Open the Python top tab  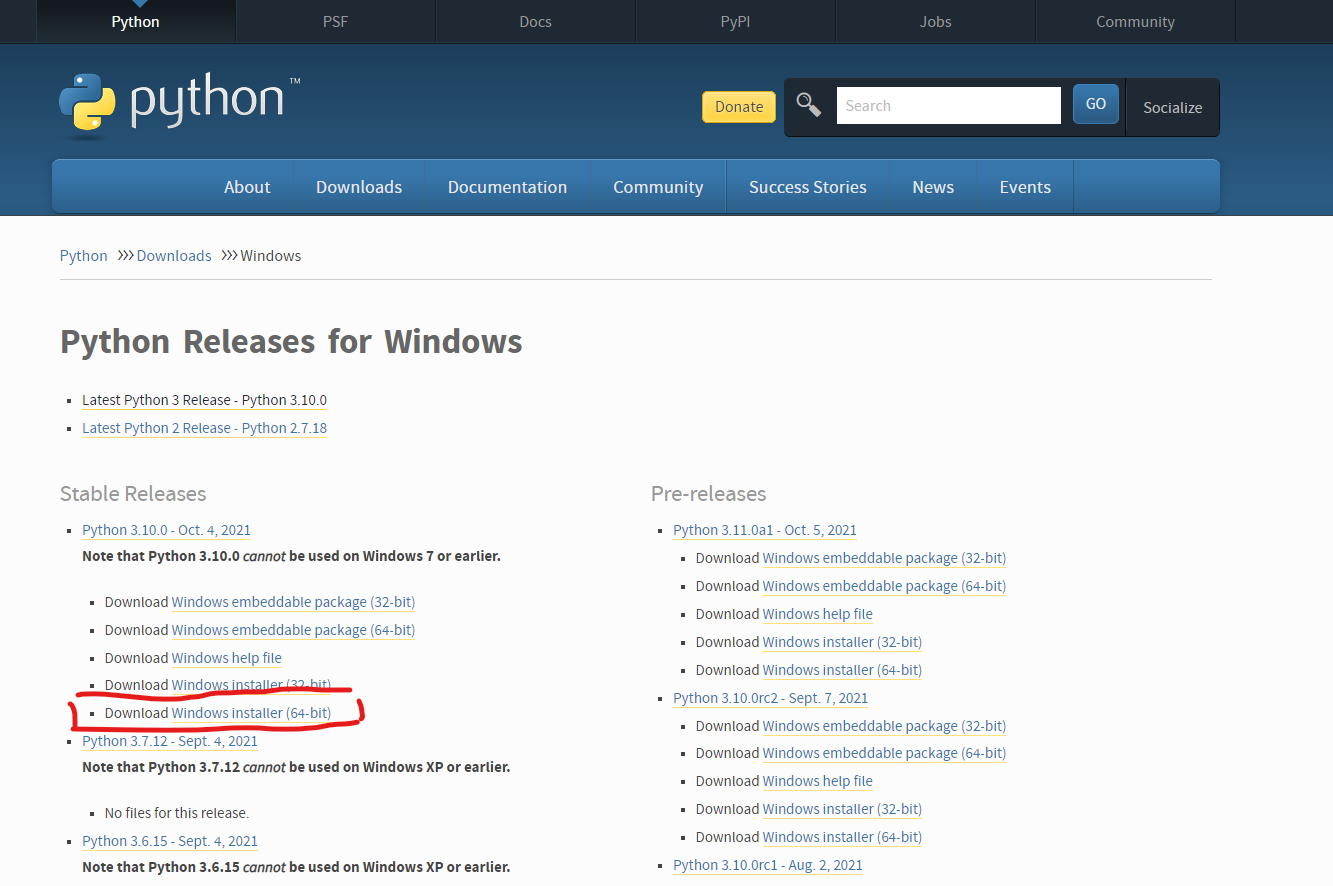136,21
